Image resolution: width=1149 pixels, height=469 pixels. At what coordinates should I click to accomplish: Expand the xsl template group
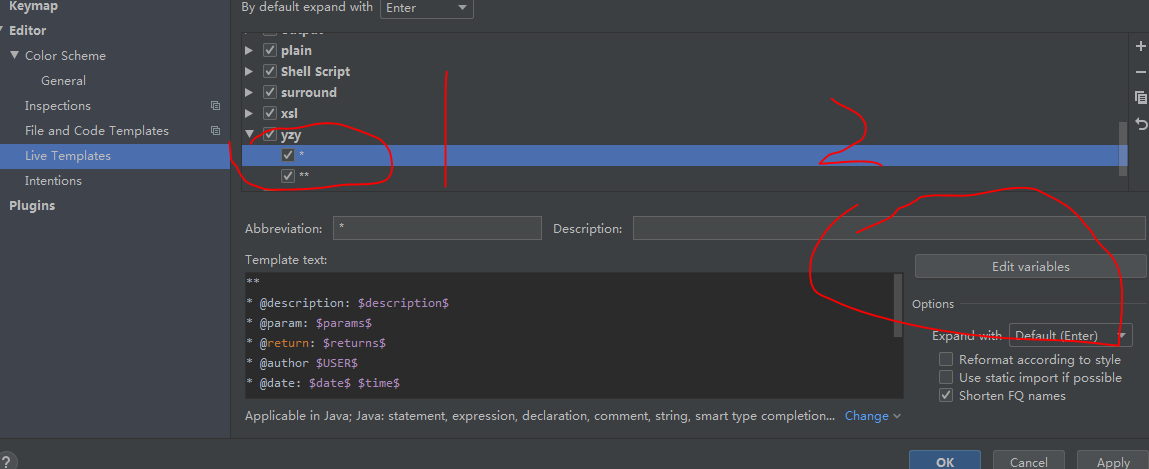click(249, 114)
